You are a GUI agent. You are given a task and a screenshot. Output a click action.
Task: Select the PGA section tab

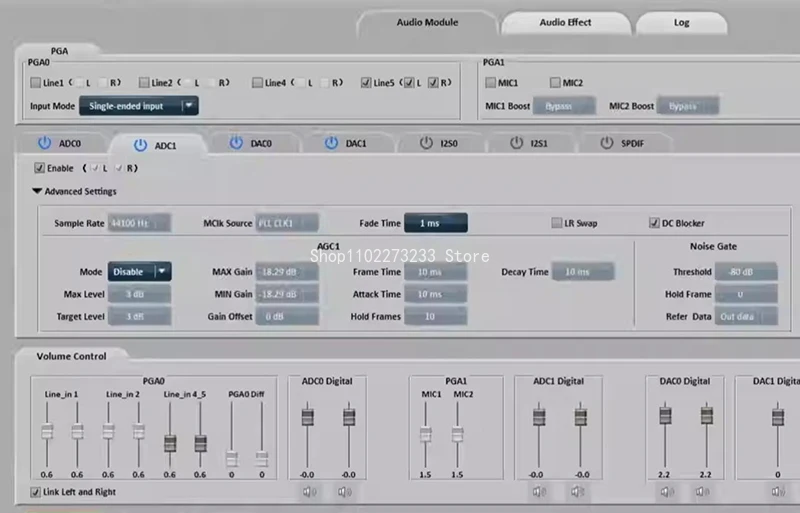(59, 51)
